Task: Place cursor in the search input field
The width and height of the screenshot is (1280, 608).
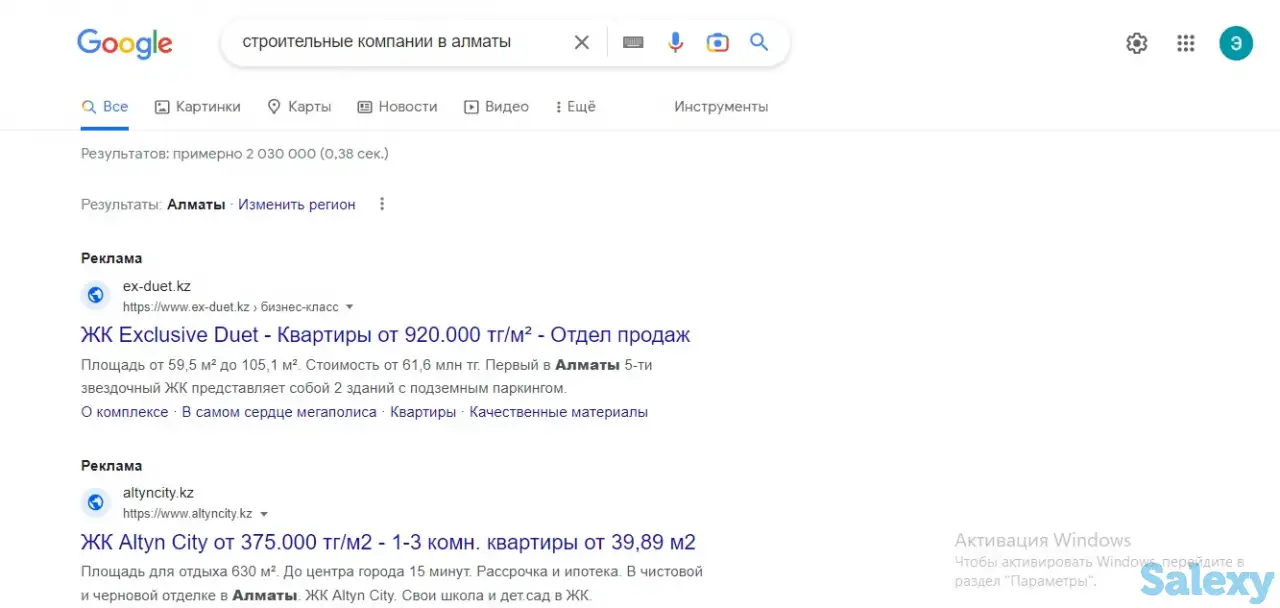Action: tap(400, 42)
